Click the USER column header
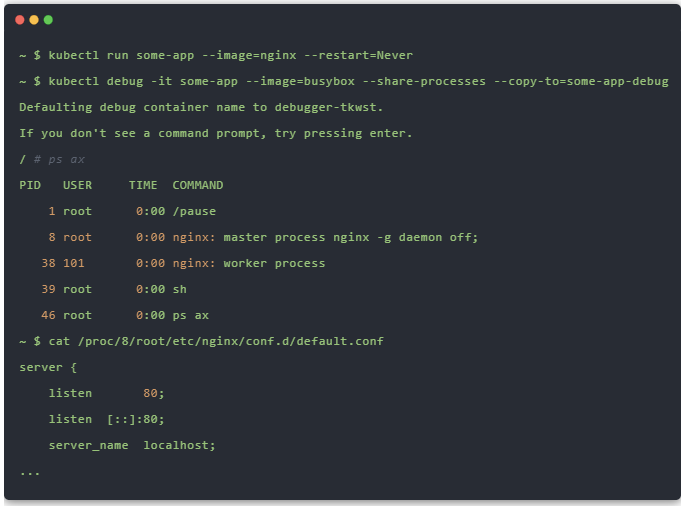Image resolution: width=684 pixels, height=506 pixels. point(77,185)
